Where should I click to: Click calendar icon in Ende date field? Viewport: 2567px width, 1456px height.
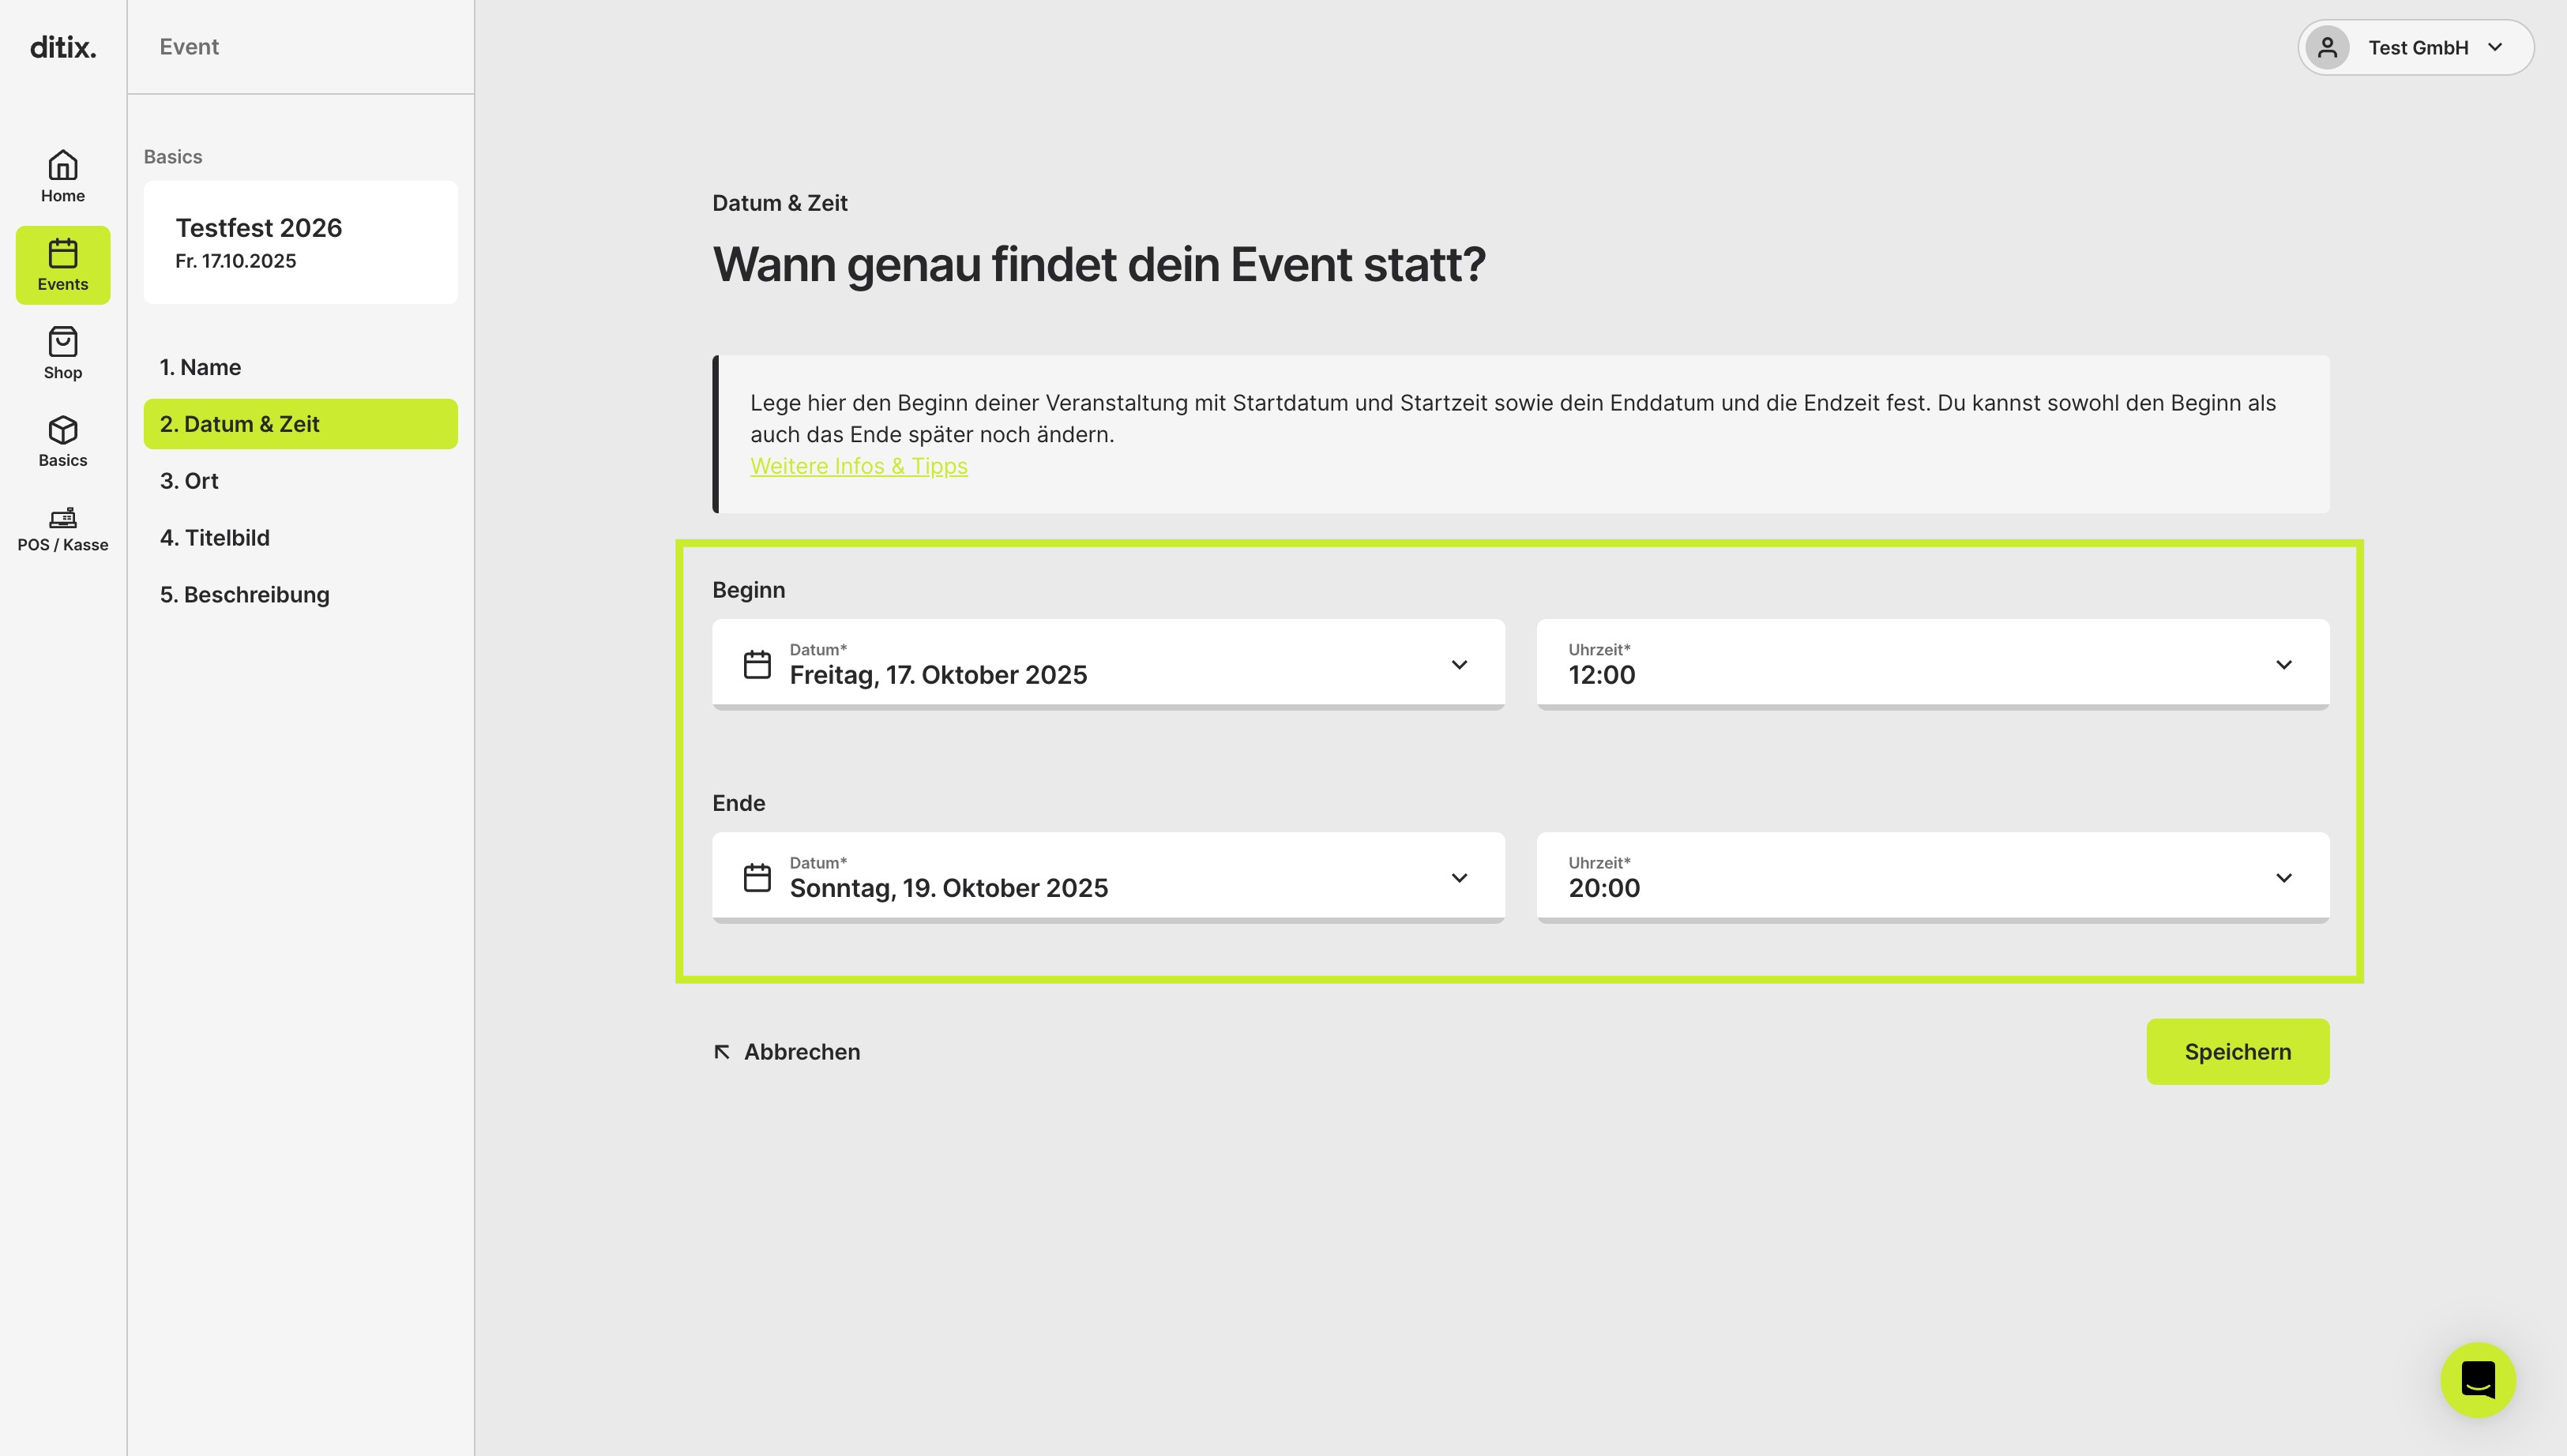point(757,877)
